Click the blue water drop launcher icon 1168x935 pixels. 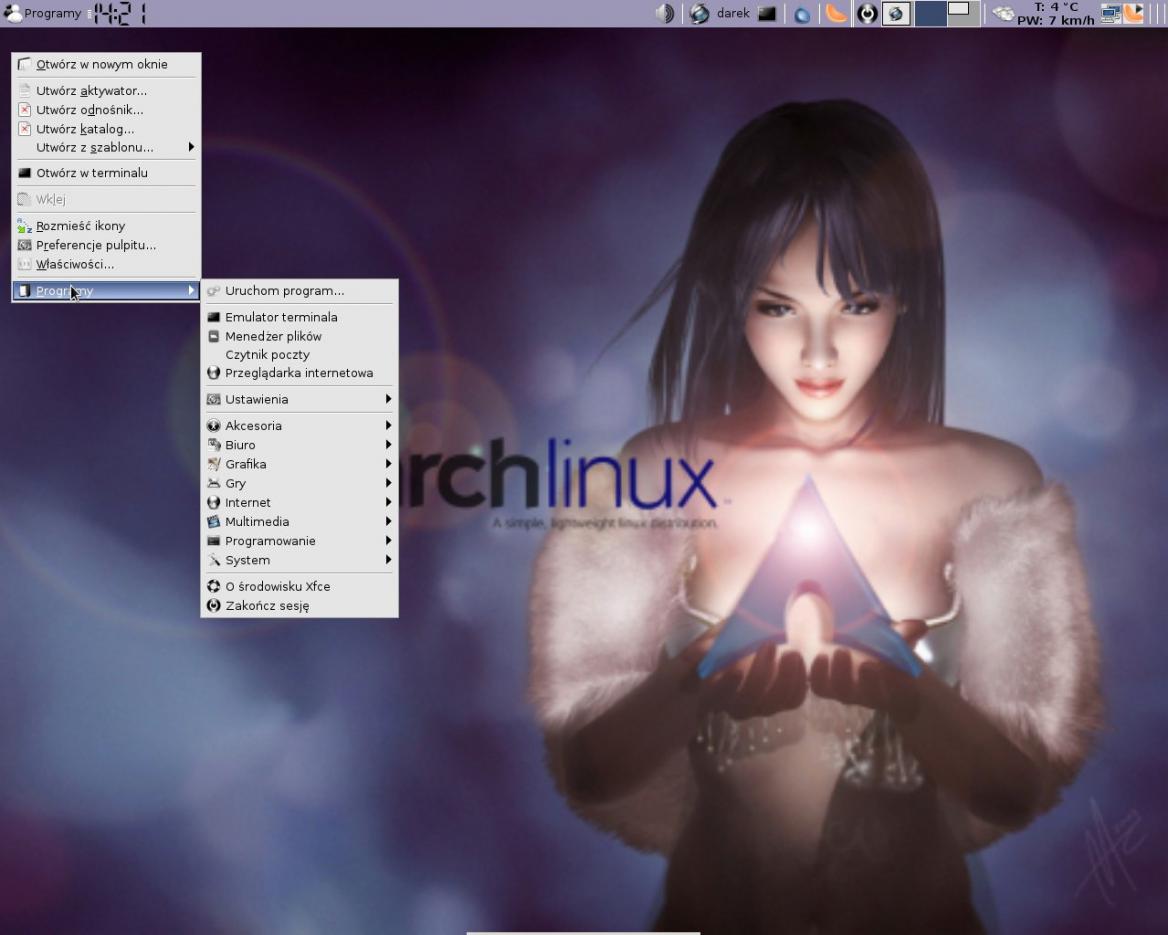(802, 14)
